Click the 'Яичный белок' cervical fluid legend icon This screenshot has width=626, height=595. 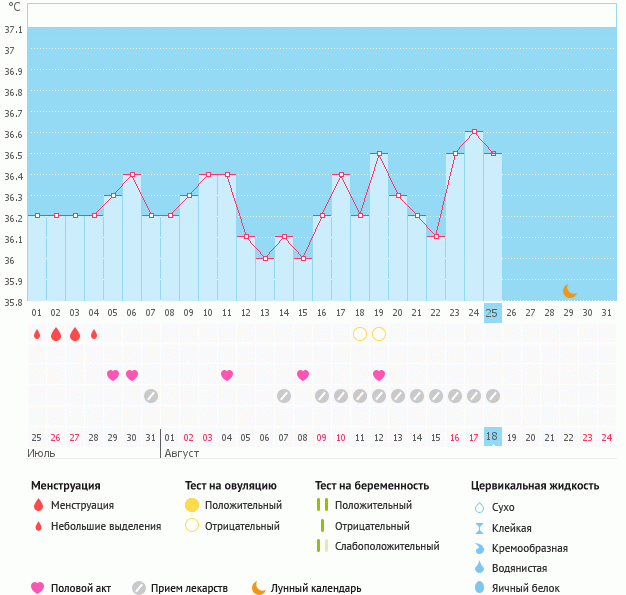(479, 588)
